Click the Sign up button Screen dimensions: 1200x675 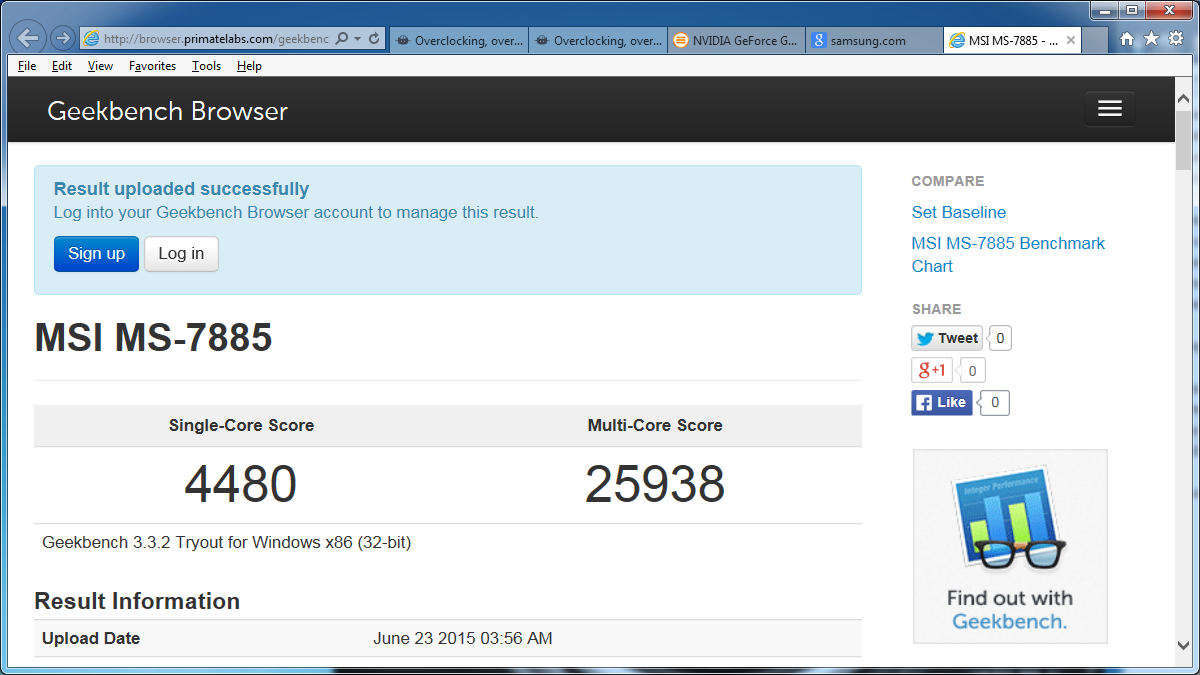tap(96, 254)
